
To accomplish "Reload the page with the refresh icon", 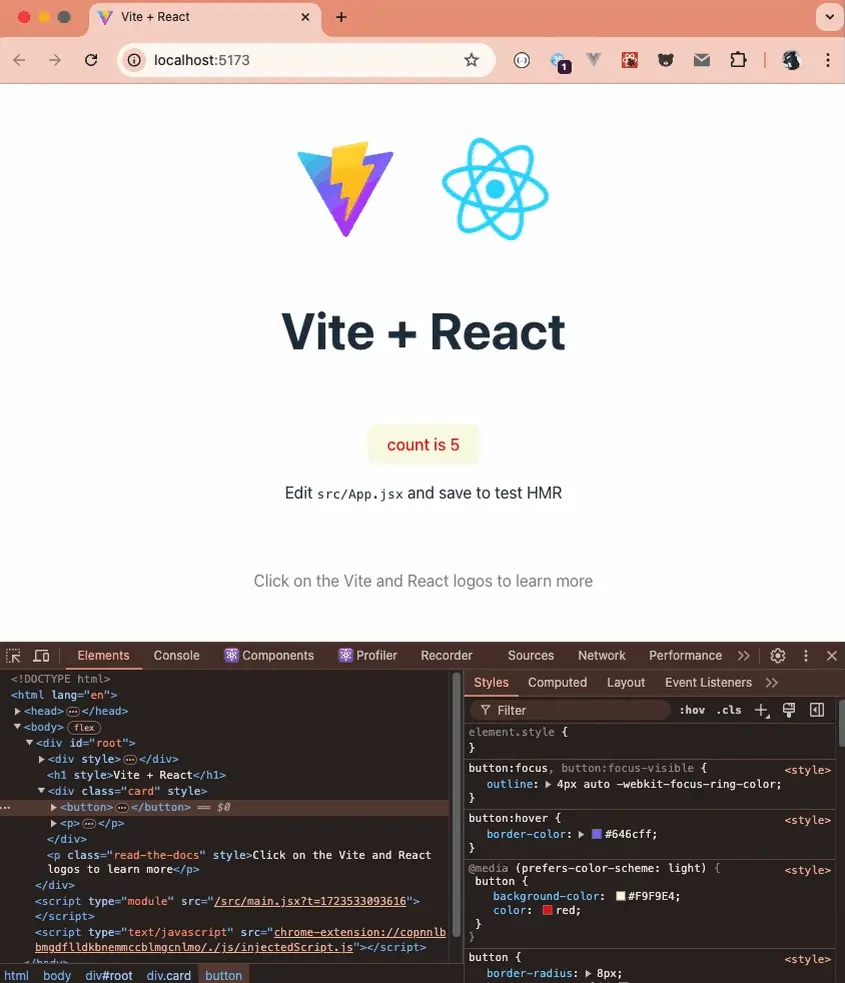I will pos(92,60).
